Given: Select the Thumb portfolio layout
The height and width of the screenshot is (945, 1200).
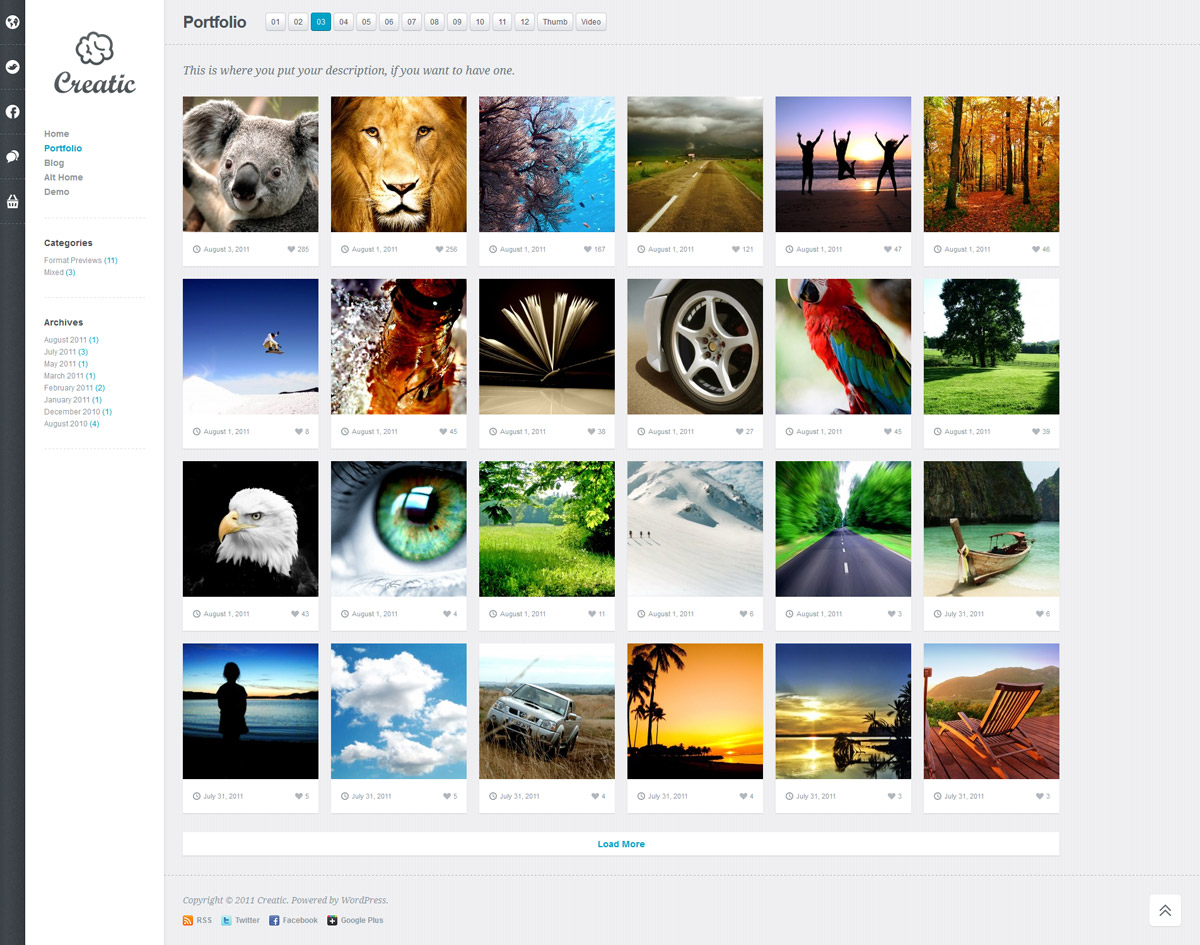Looking at the screenshot, I should pos(555,22).
